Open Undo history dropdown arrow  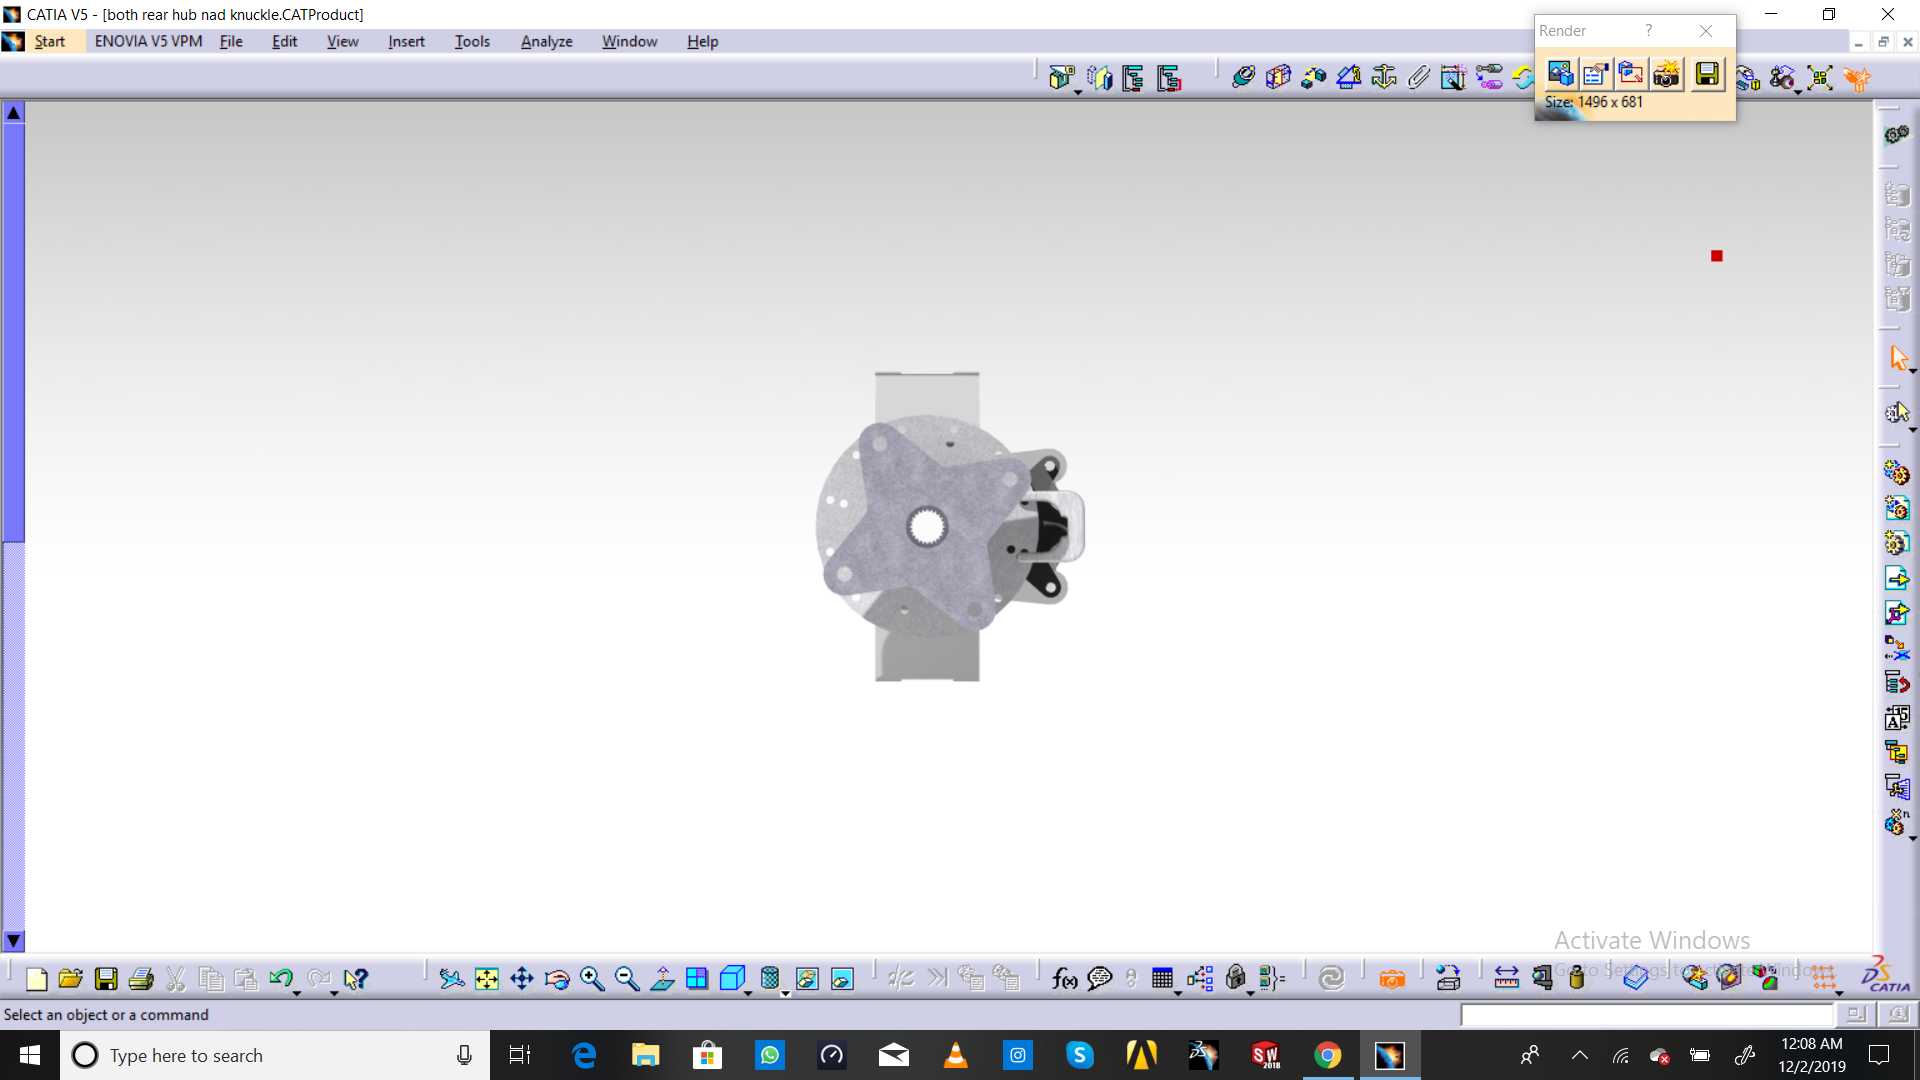coord(297,992)
